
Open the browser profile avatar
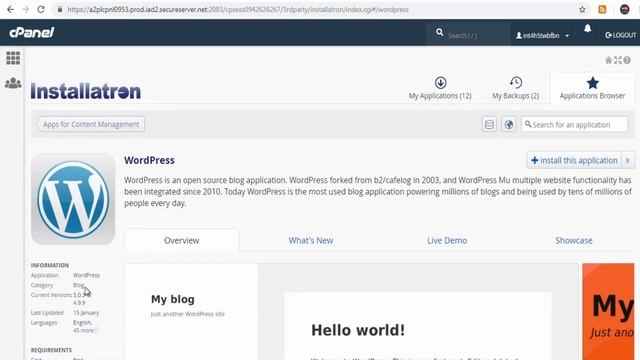tap(624, 9)
